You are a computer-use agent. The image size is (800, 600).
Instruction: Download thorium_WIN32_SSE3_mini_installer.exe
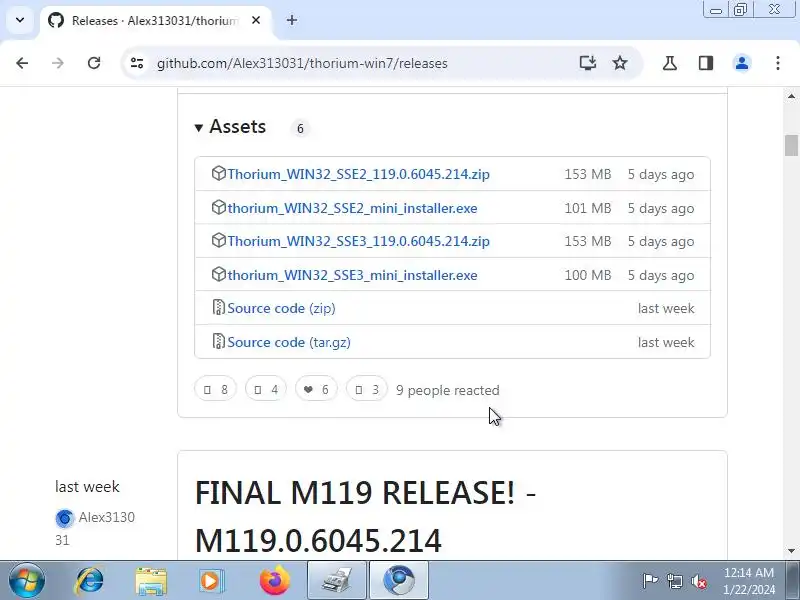tap(352, 275)
